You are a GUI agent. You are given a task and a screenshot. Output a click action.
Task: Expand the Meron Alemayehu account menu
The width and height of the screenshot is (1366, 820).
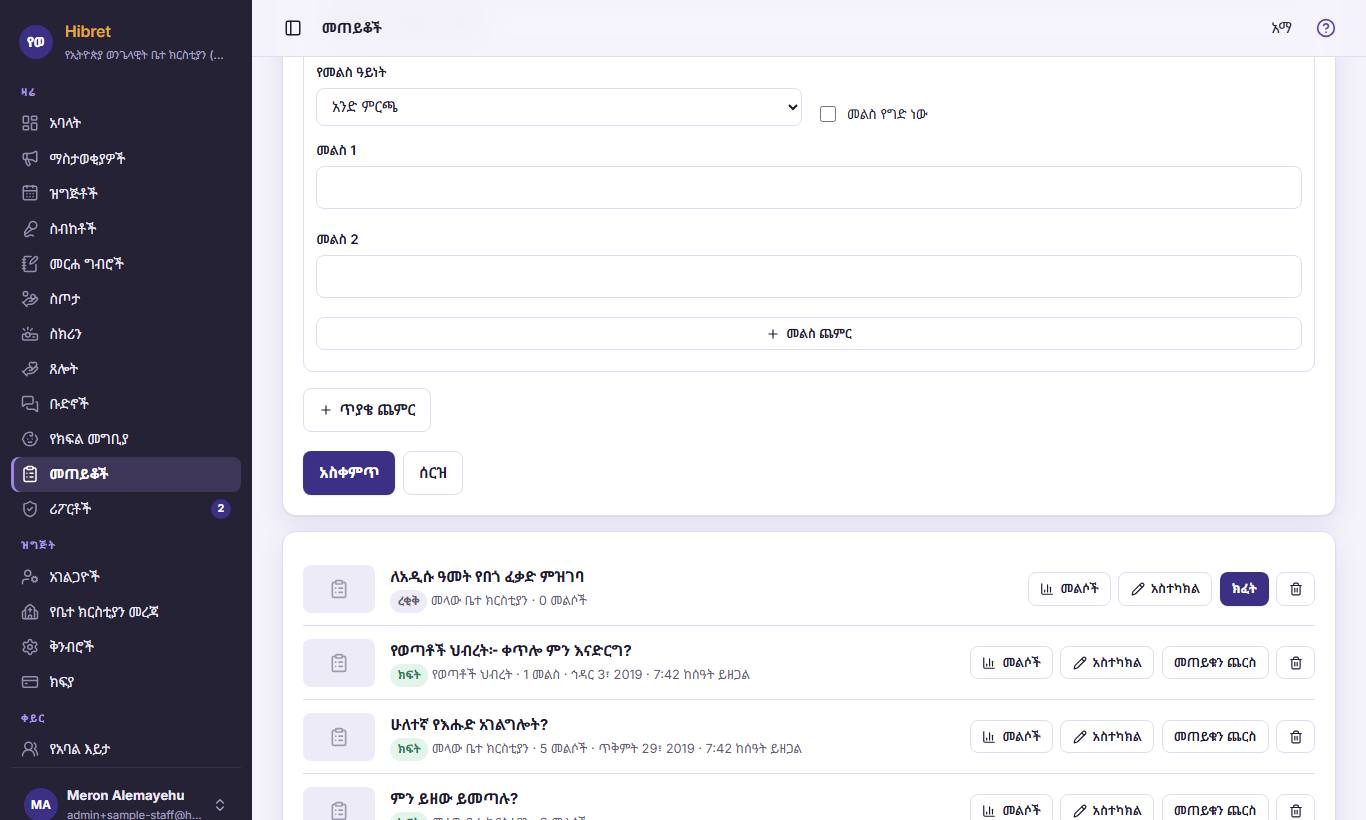[126, 803]
